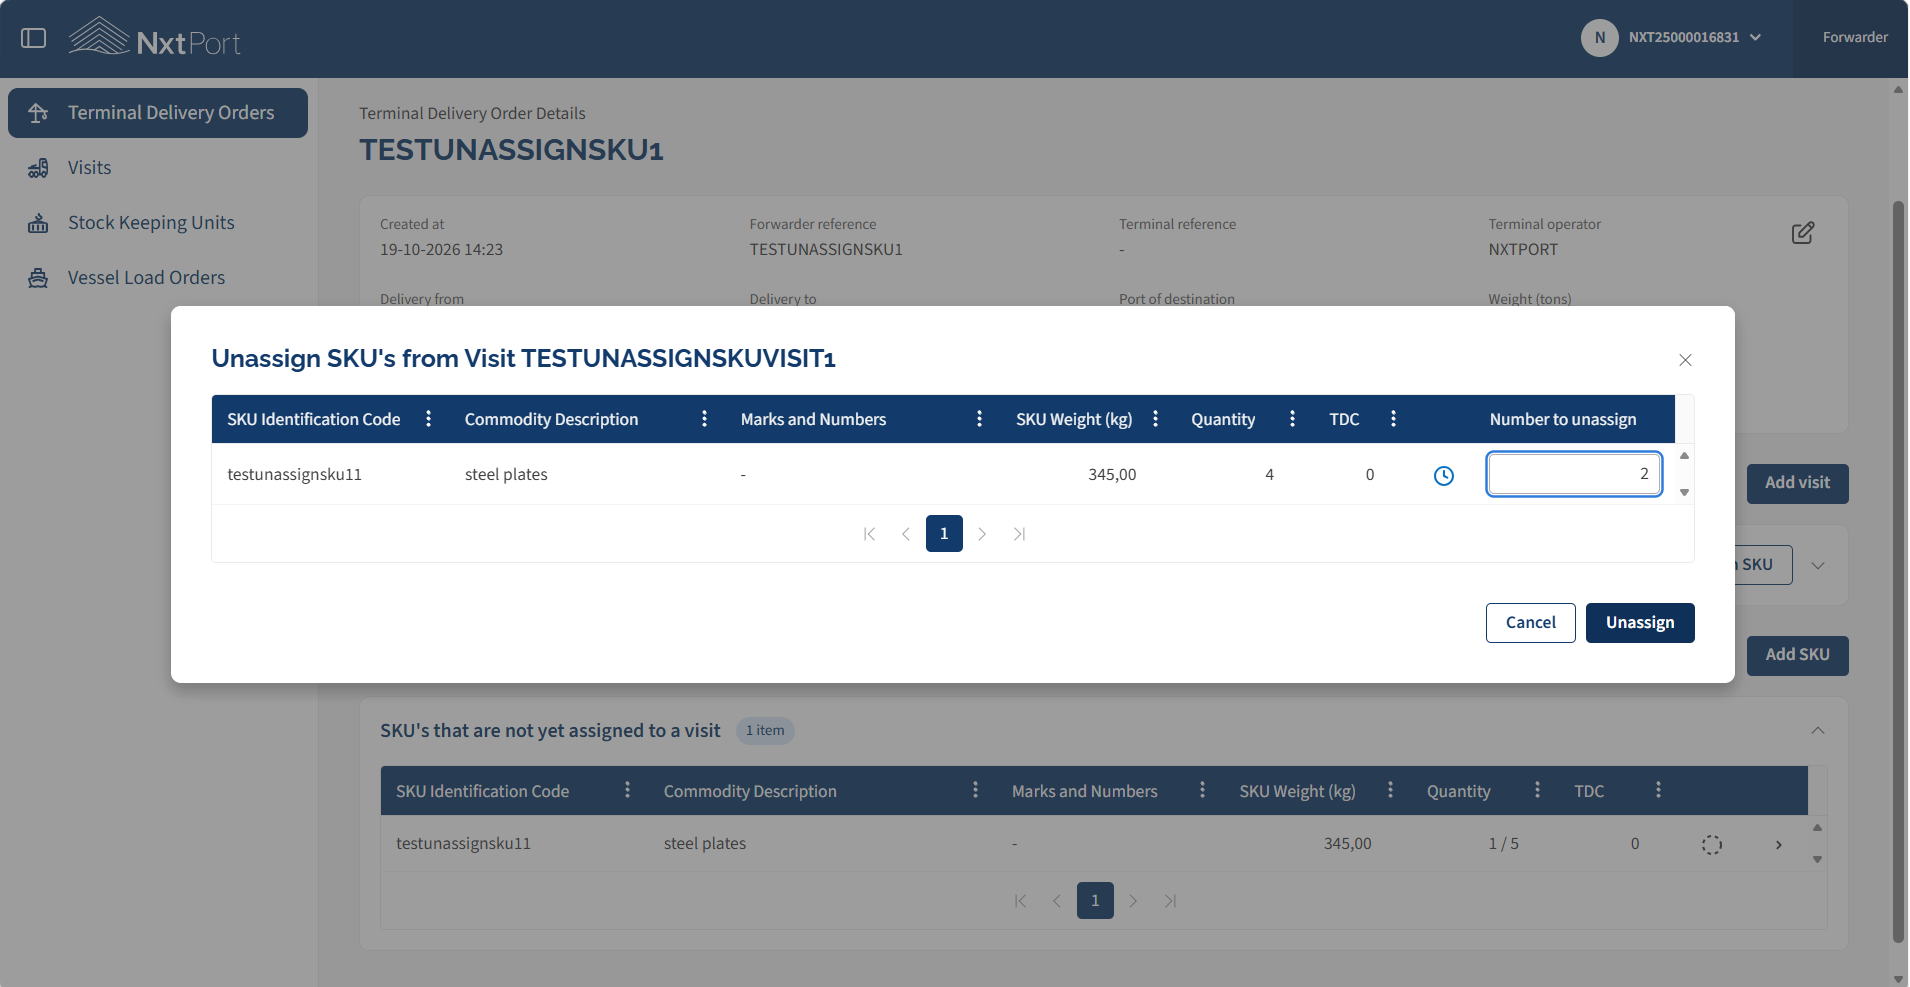Focus the Number to unassign field
The height and width of the screenshot is (987, 1910).
tap(1574, 474)
